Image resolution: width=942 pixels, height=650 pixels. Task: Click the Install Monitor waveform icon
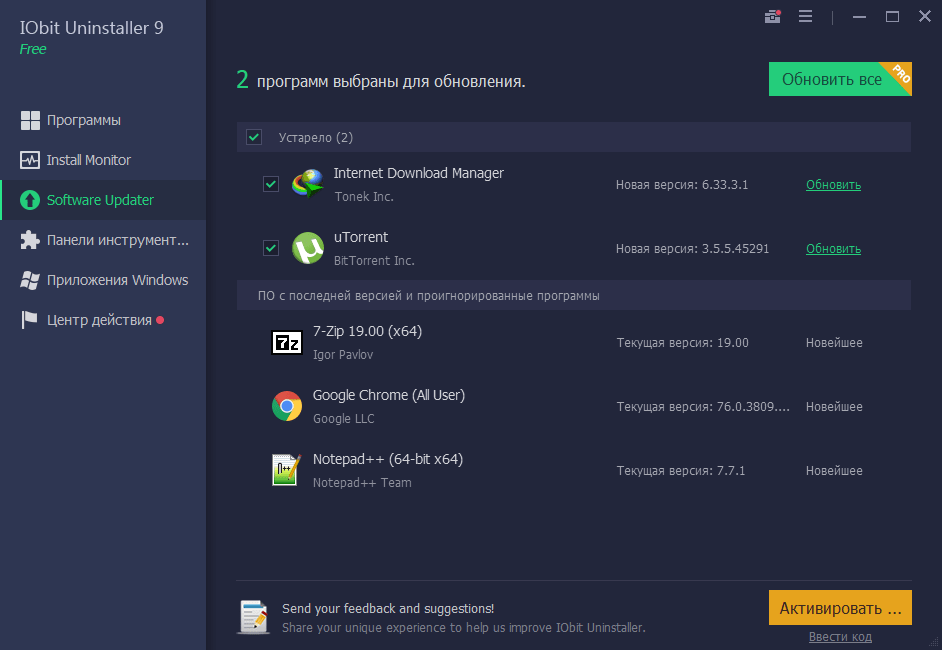(x=30, y=160)
